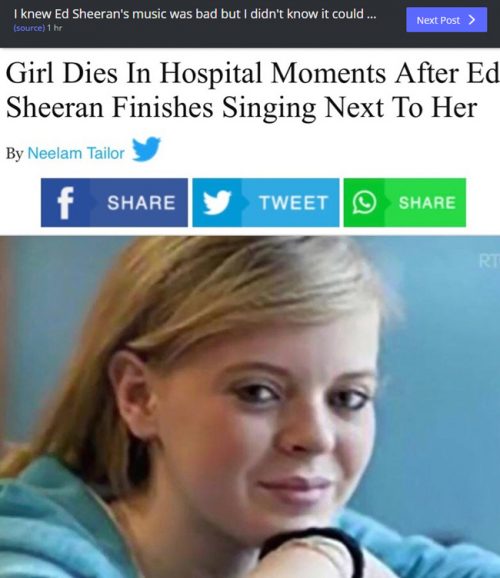Click the RT watermark on the photo
The image size is (500, 578).
[x=489, y=261]
